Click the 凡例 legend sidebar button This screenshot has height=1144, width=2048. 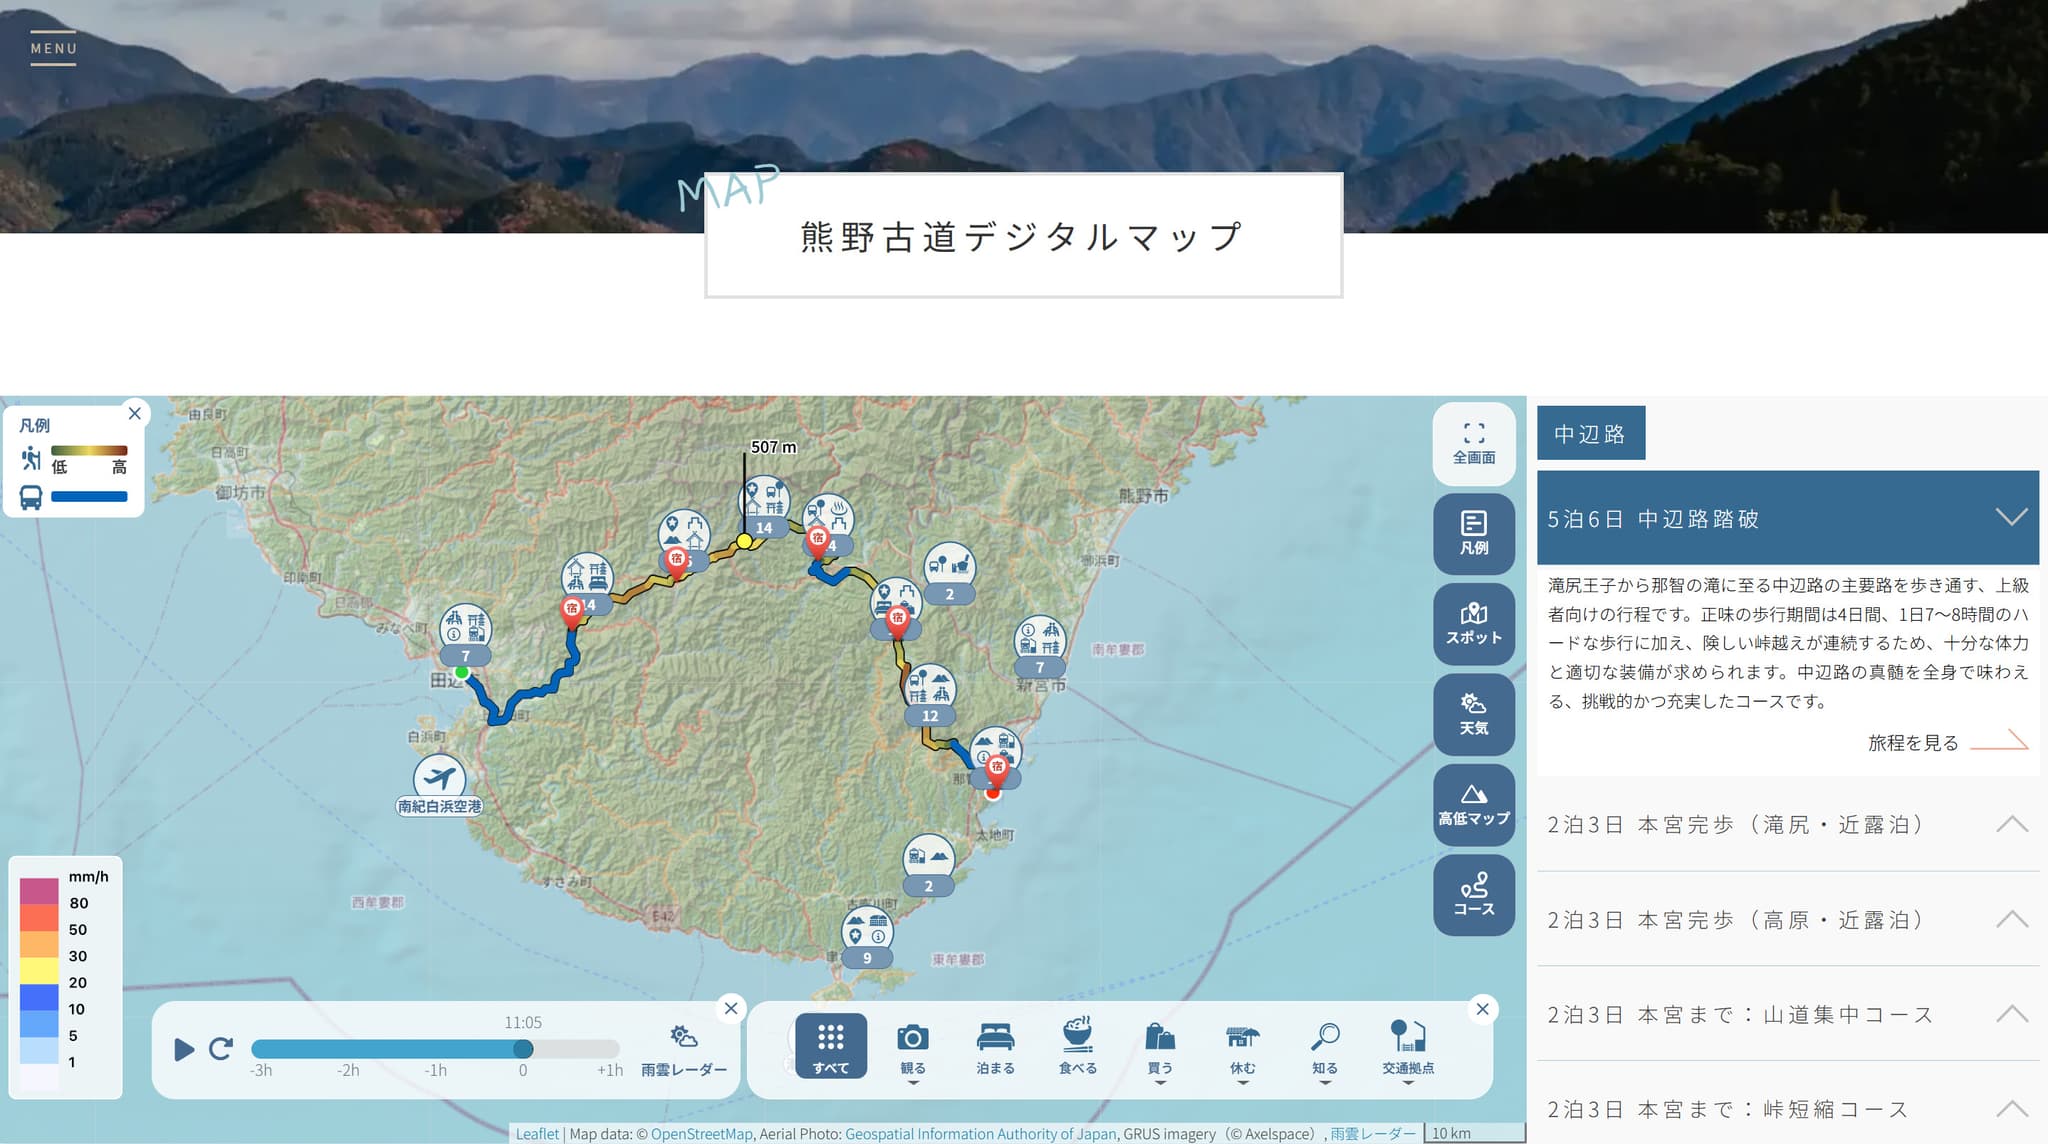coord(1473,533)
